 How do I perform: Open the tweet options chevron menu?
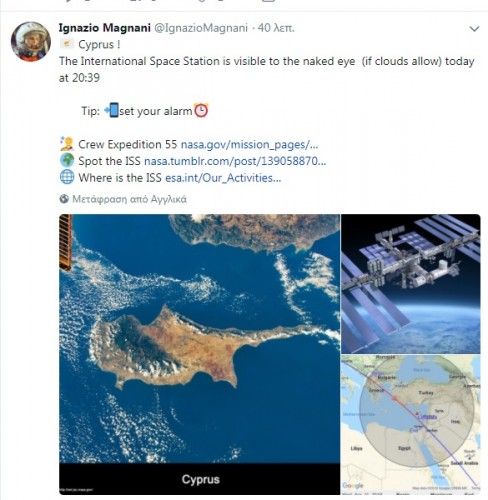pos(474,29)
